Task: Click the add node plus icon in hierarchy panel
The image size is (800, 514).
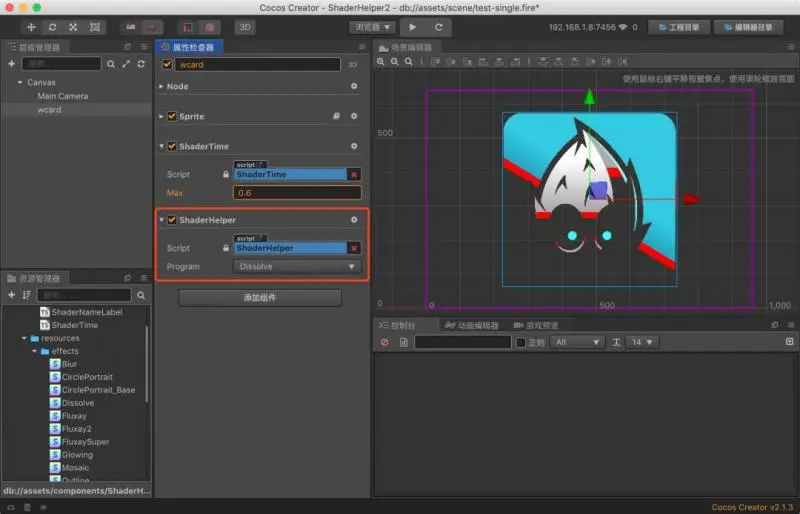Action: pos(11,64)
